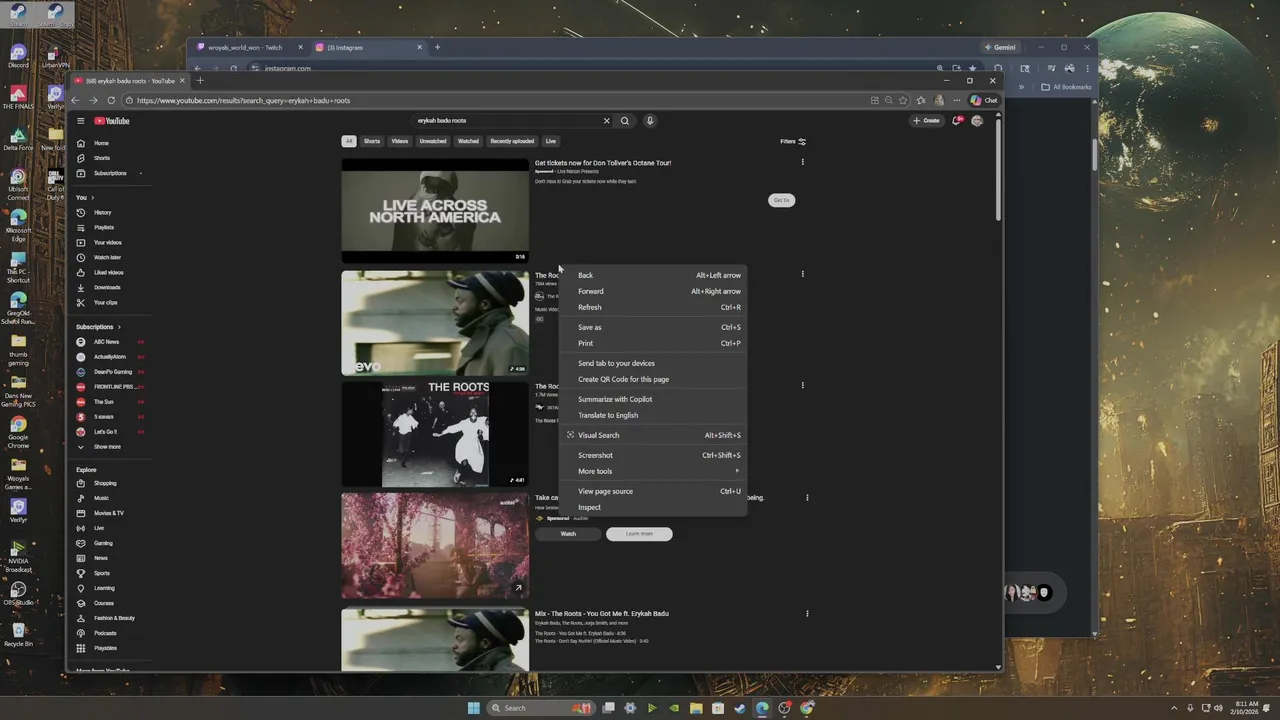Open Podcasts in the Explore section
1280x720 pixels.
[x=105, y=634]
